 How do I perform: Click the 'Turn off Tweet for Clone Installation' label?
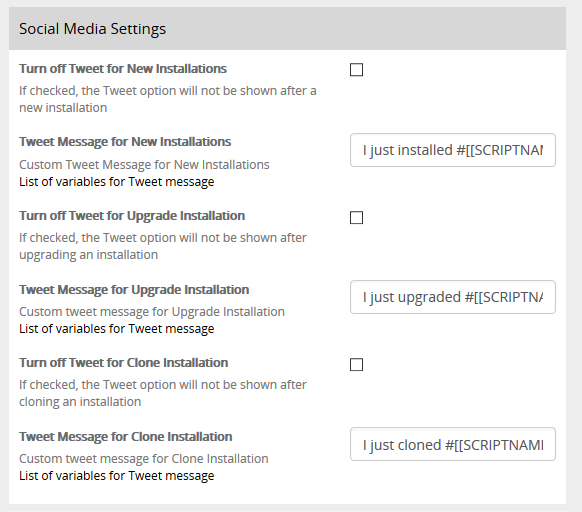(124, 363)
